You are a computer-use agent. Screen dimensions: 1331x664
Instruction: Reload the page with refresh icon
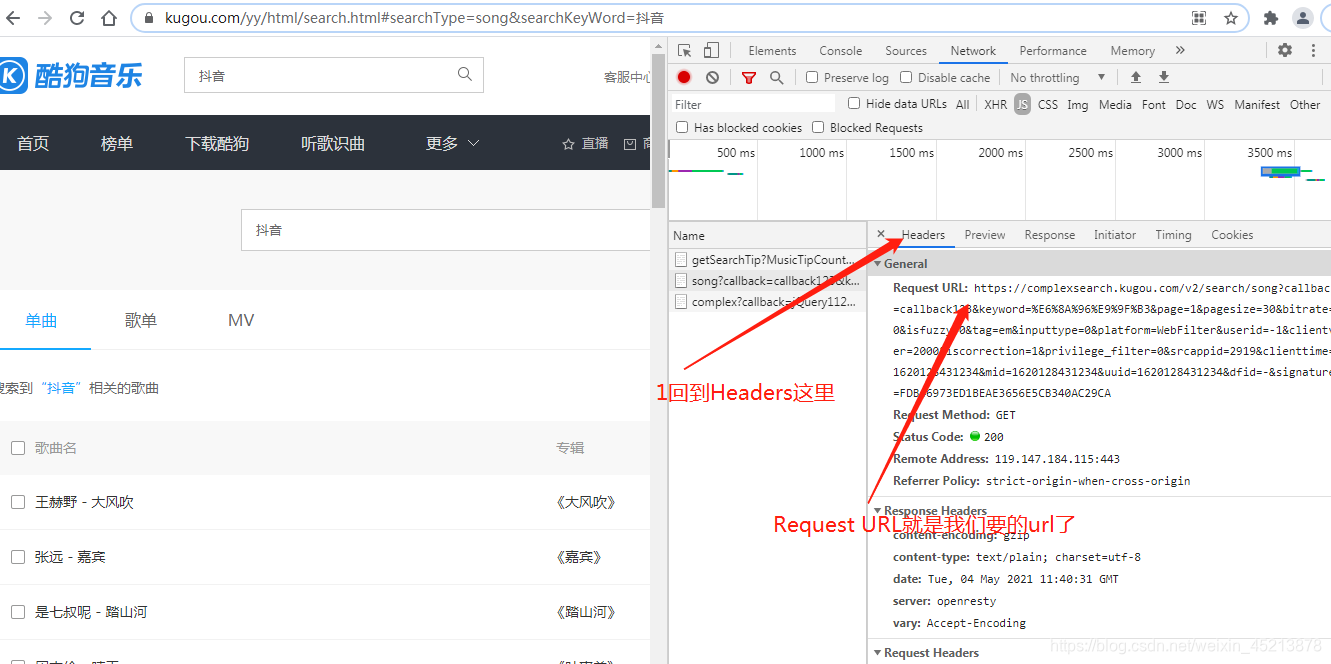pyautogui.click(x=77, y=18)
